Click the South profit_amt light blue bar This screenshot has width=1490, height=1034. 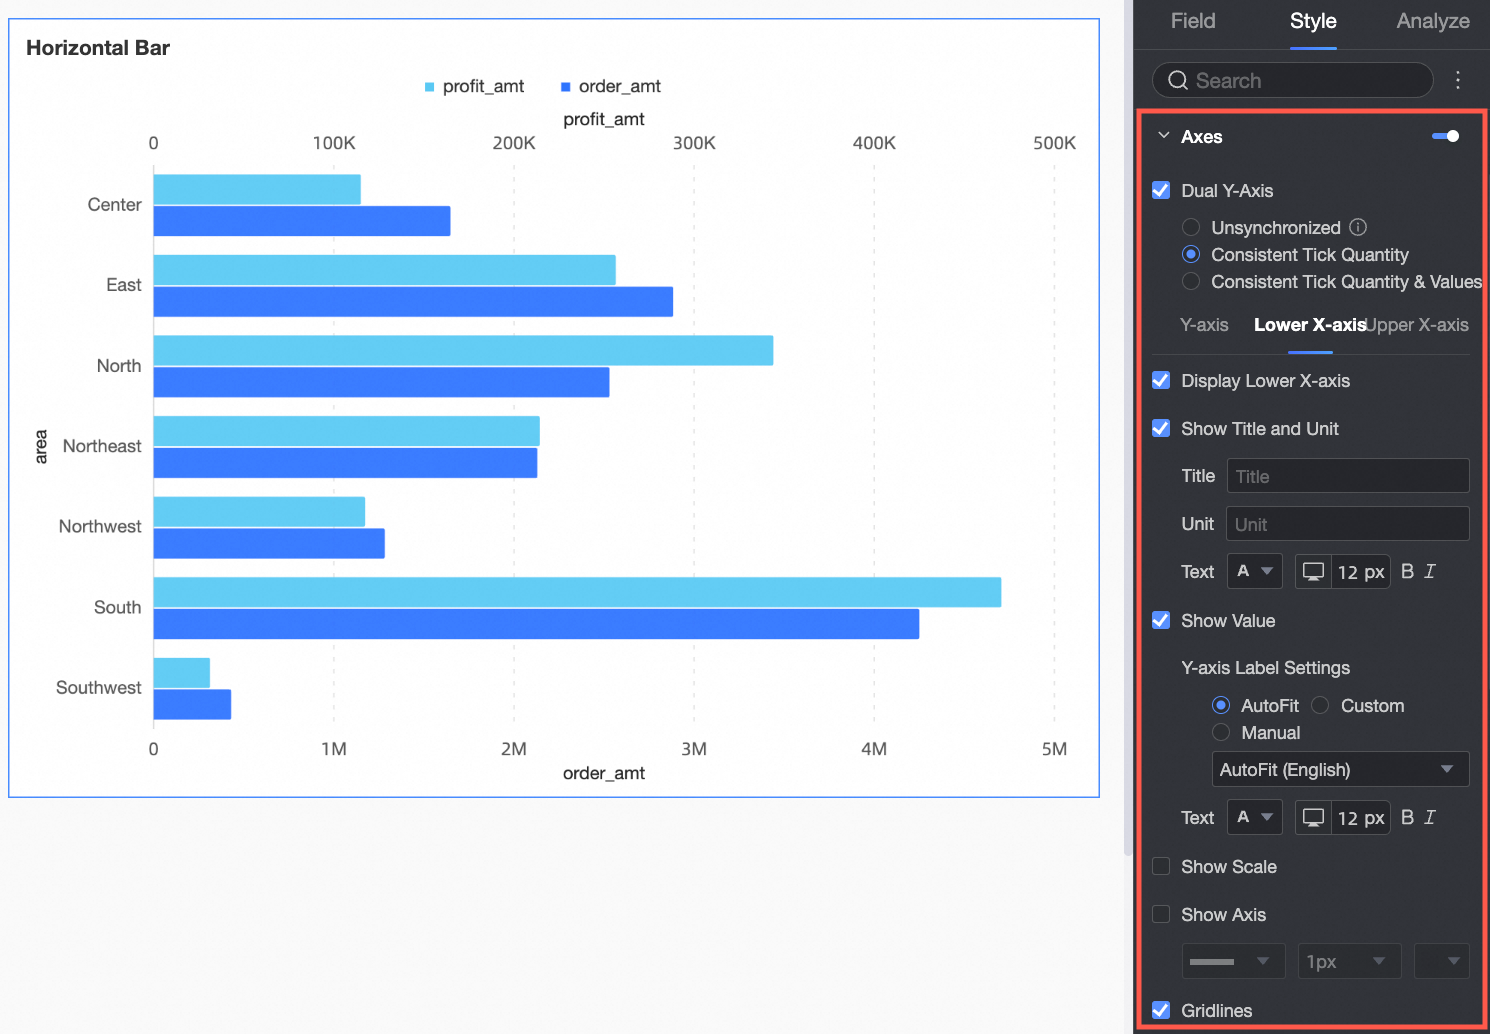tap(577, 592)
